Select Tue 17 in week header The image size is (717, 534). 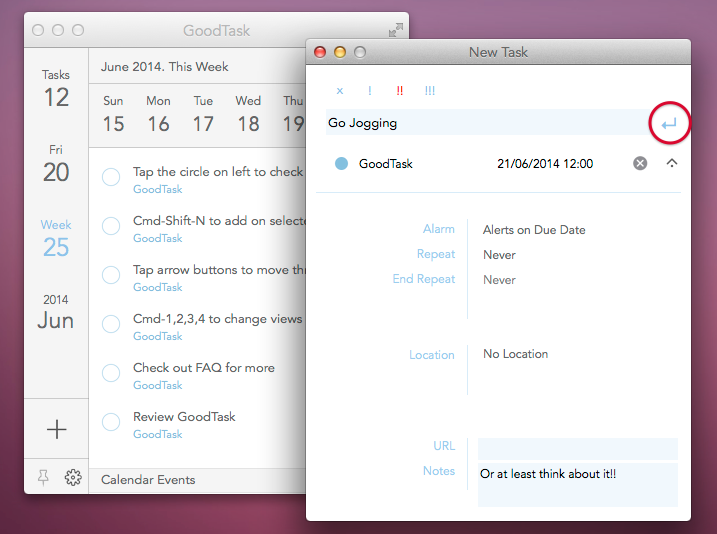[203, 114]
